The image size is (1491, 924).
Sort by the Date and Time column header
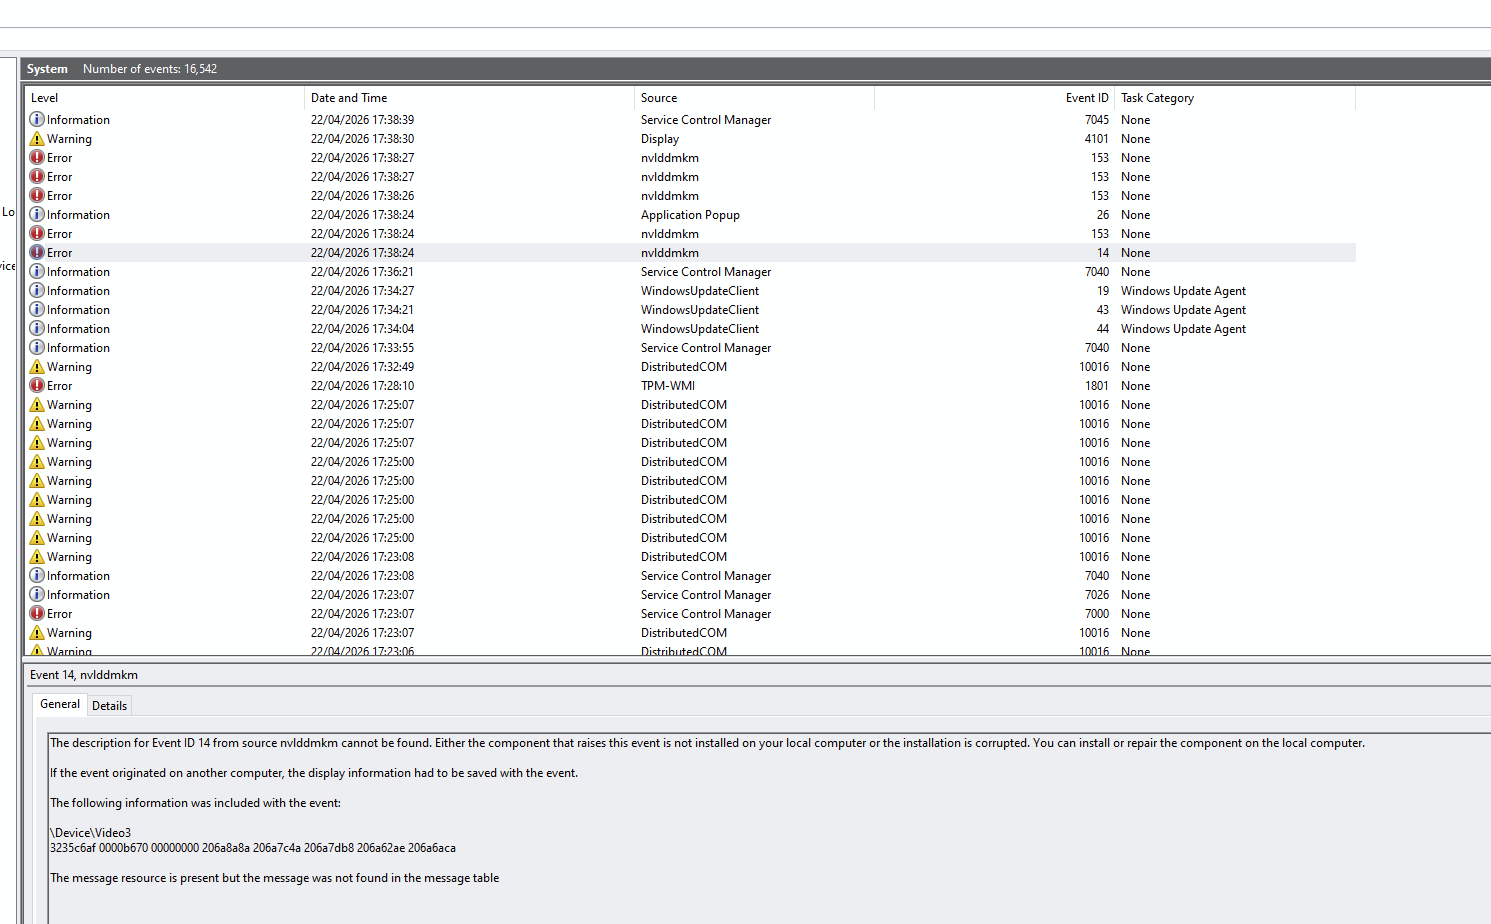[469, 98]
